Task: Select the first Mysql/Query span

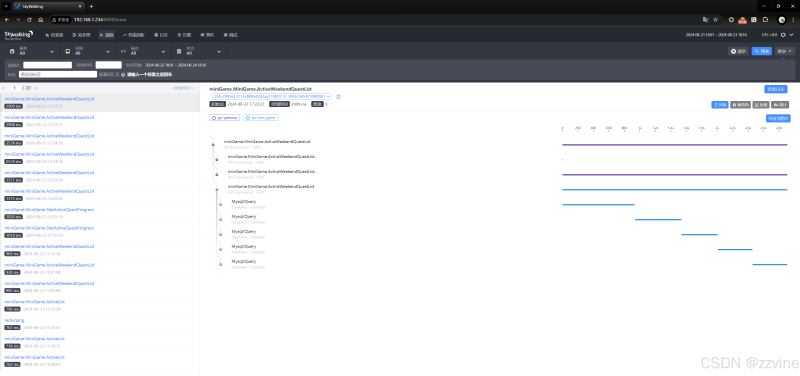Action: click(x=244, y=202)
